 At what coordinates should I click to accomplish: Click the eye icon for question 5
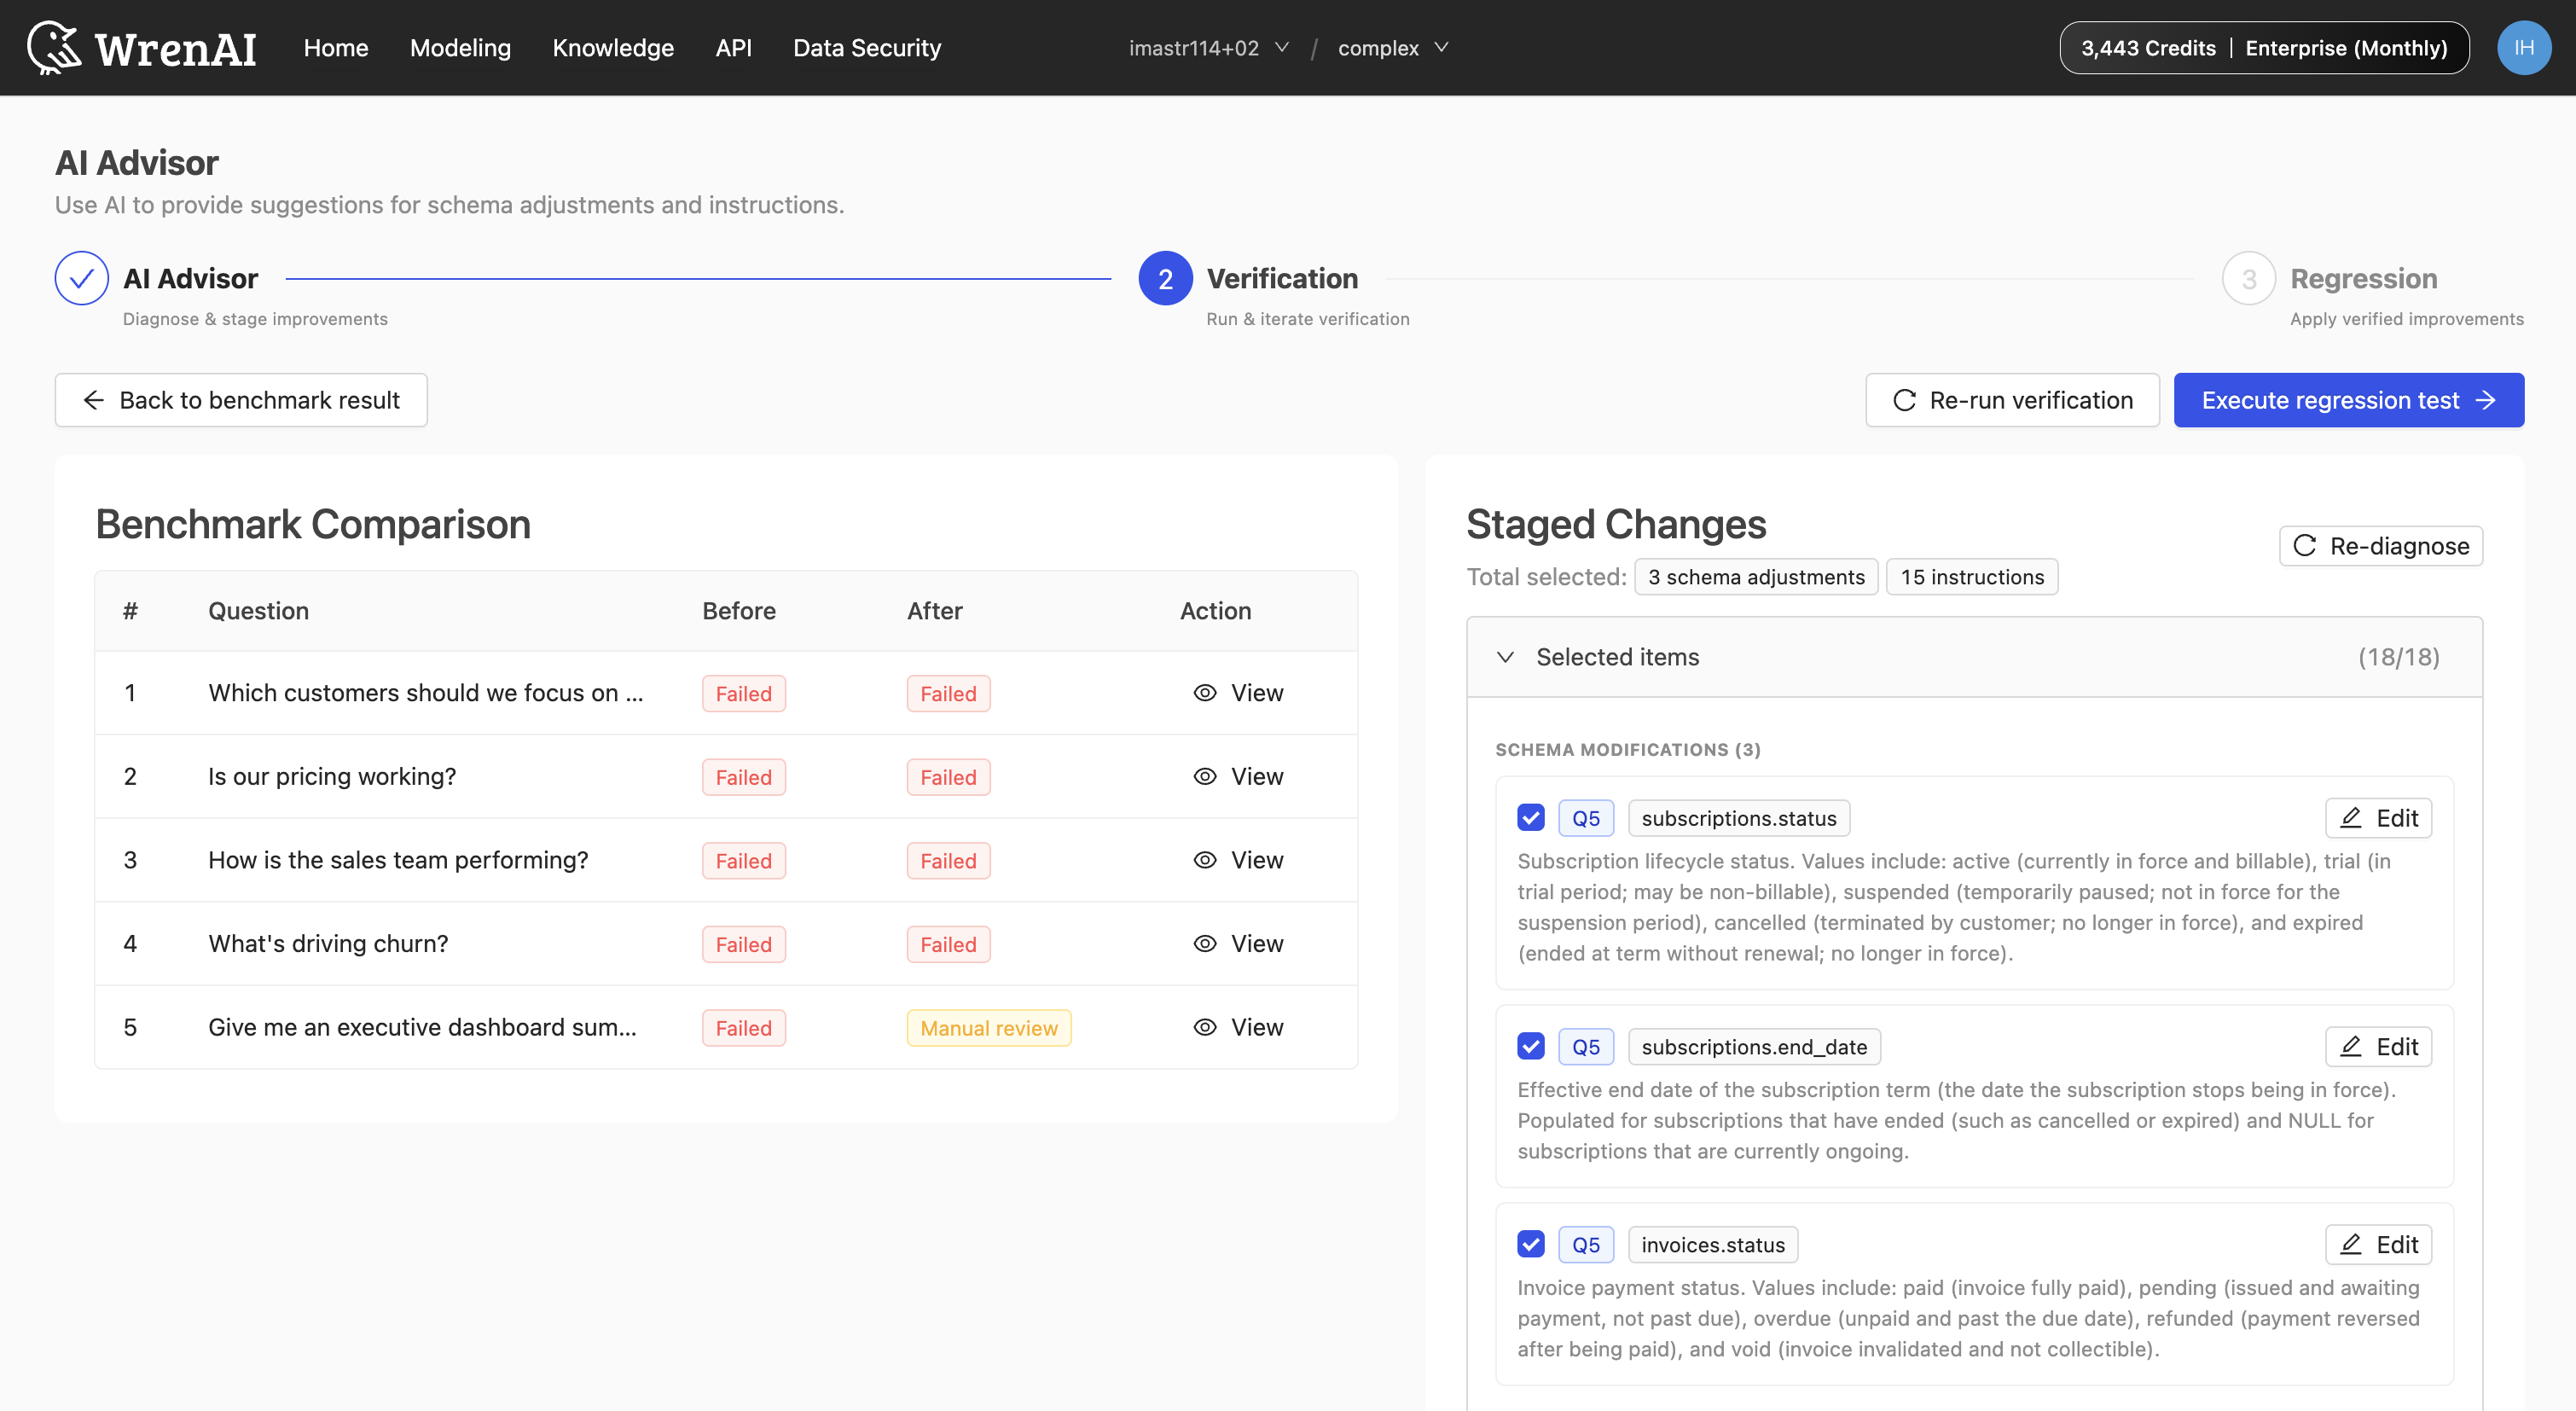tap(1205, 1027)
